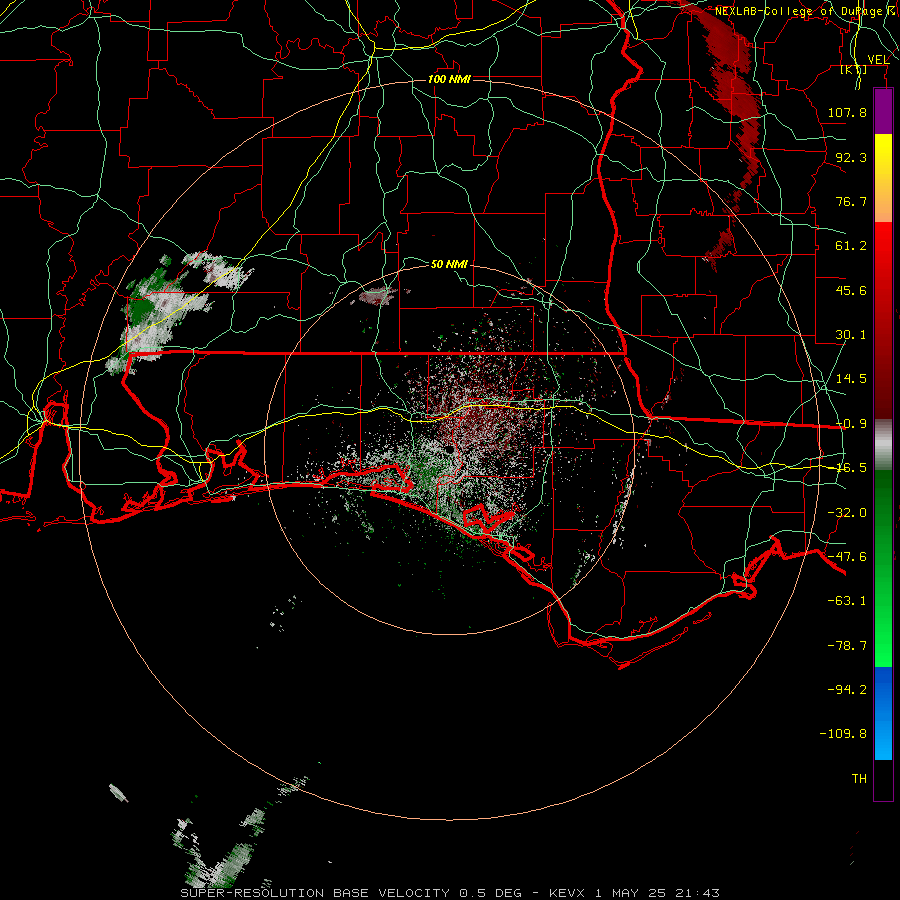900x900 pixels.
Task: Click the -63.1 velocity scale value
Action: (847, 601)
